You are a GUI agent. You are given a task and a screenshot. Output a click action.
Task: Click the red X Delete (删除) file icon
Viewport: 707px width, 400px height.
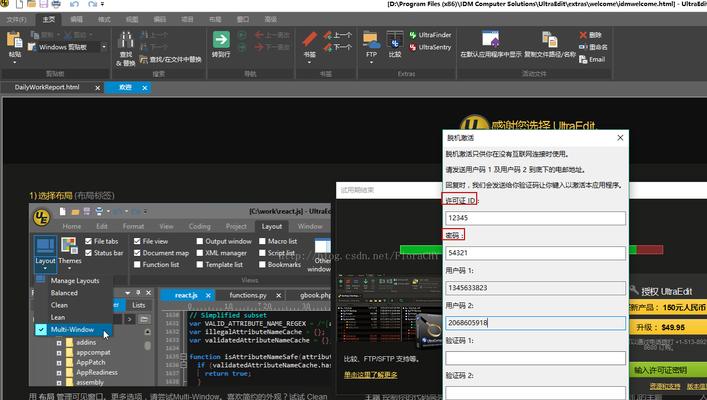[x=583, y=35]
